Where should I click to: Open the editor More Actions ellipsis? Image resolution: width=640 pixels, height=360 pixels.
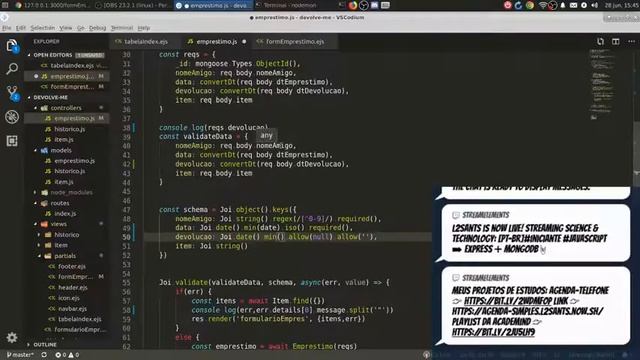[631, 41]
